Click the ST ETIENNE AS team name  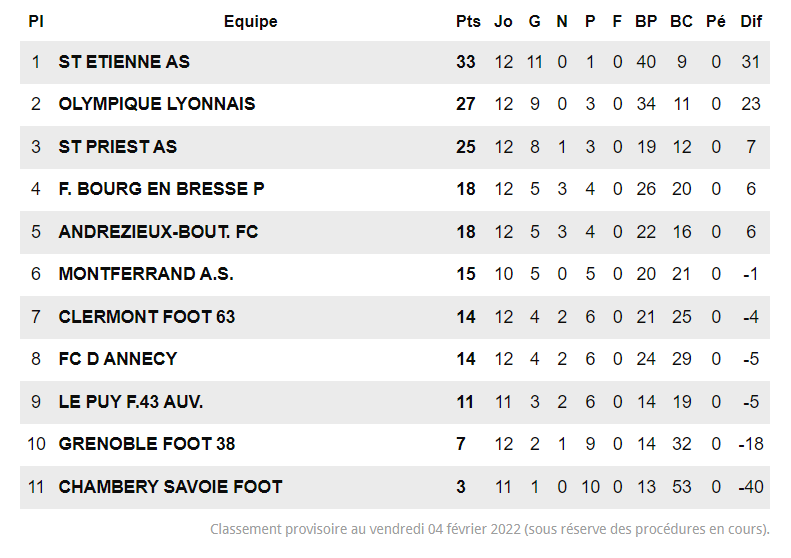(124, 62)
